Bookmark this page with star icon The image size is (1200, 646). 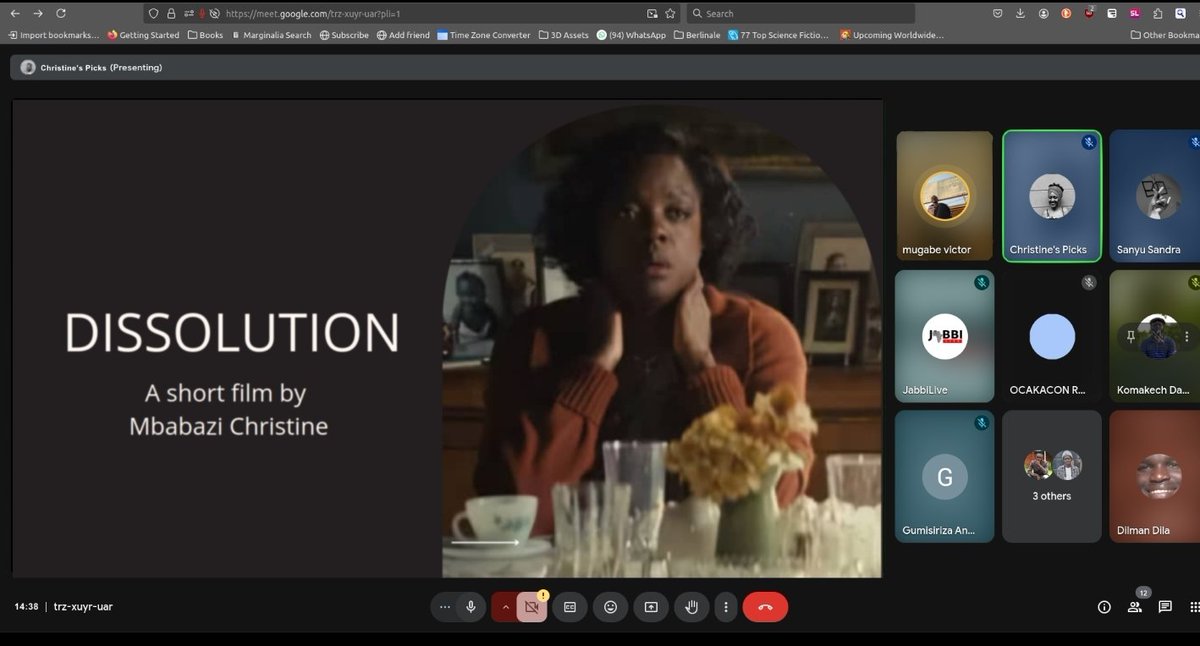(670, 14)
